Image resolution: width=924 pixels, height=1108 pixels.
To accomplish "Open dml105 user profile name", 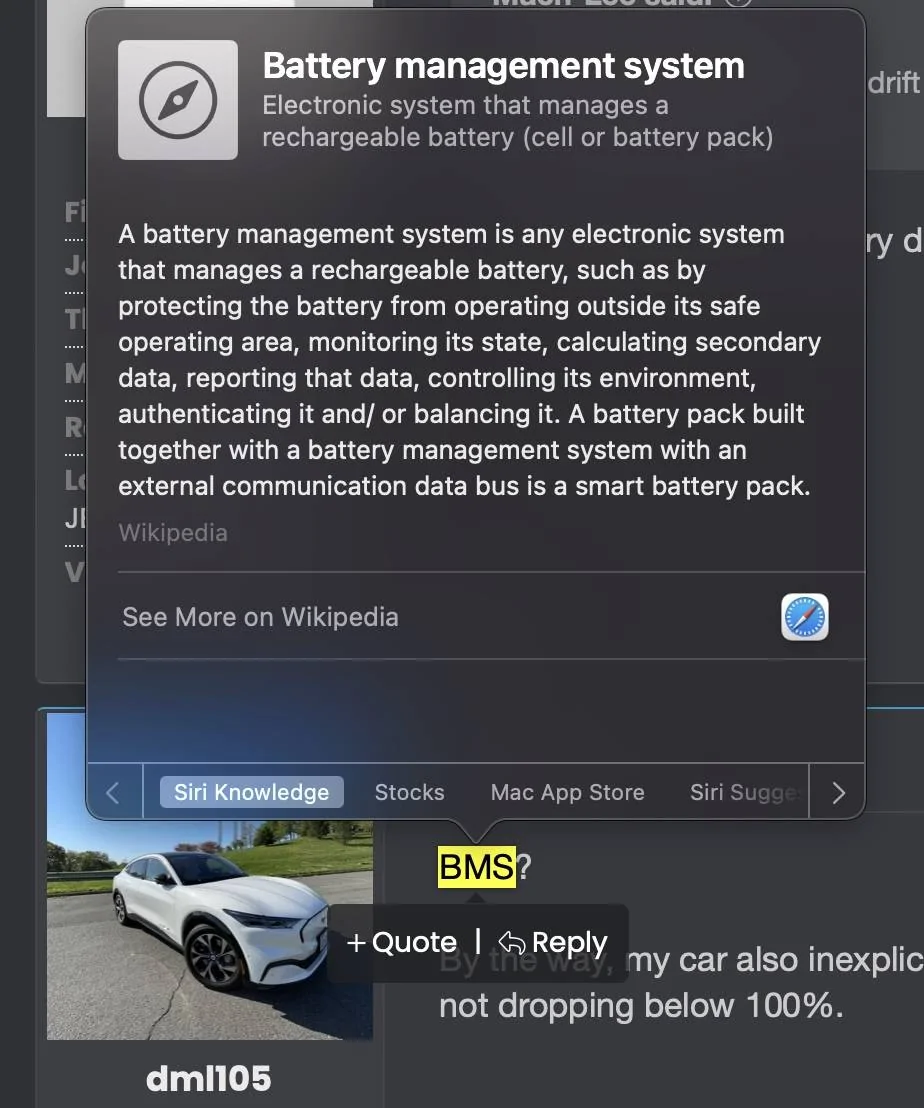I will pyautogui.click(x=208, y=1078).
